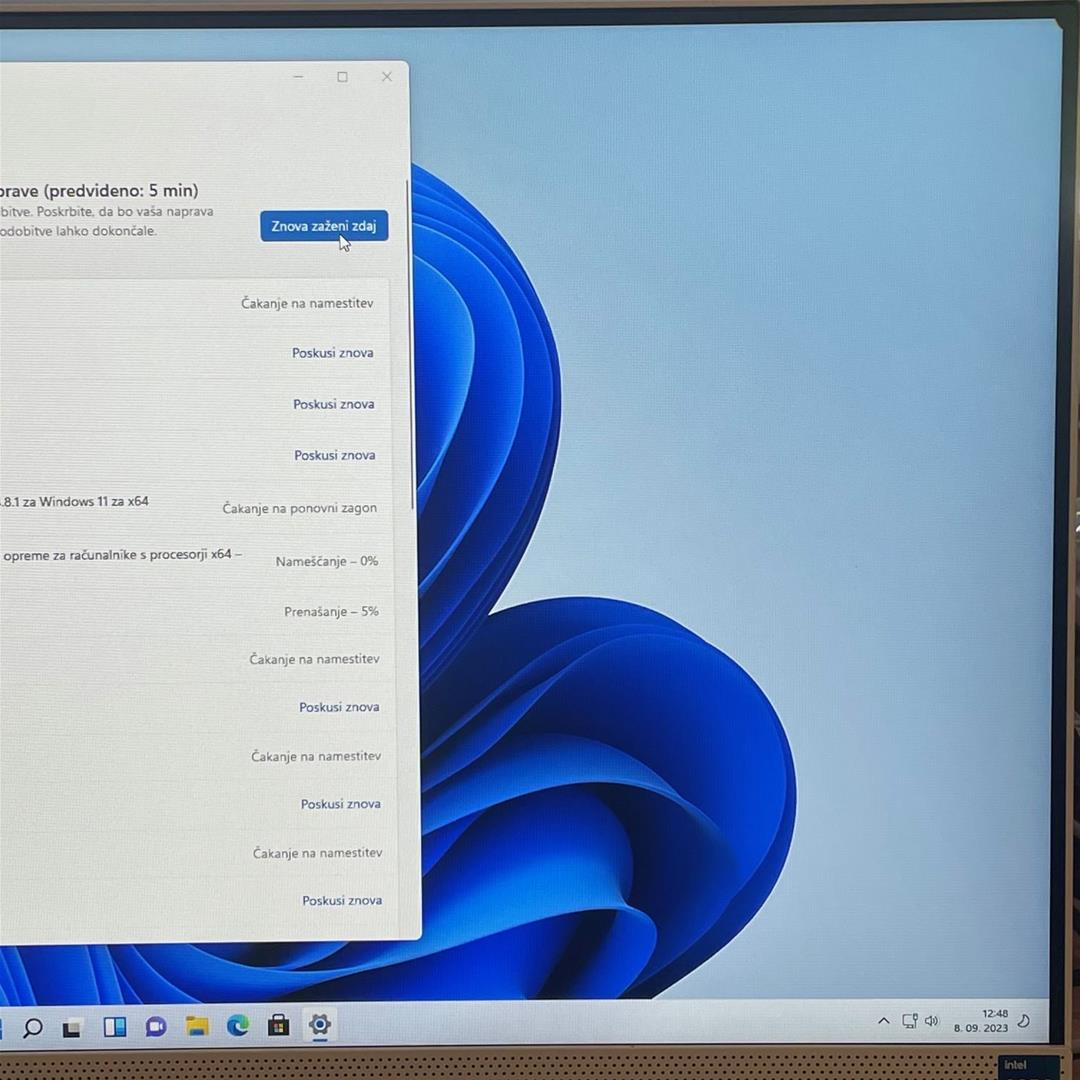The image size is (1080, 1080).
Task: Close the Windows Update settings window
Action: pos(386,77)
